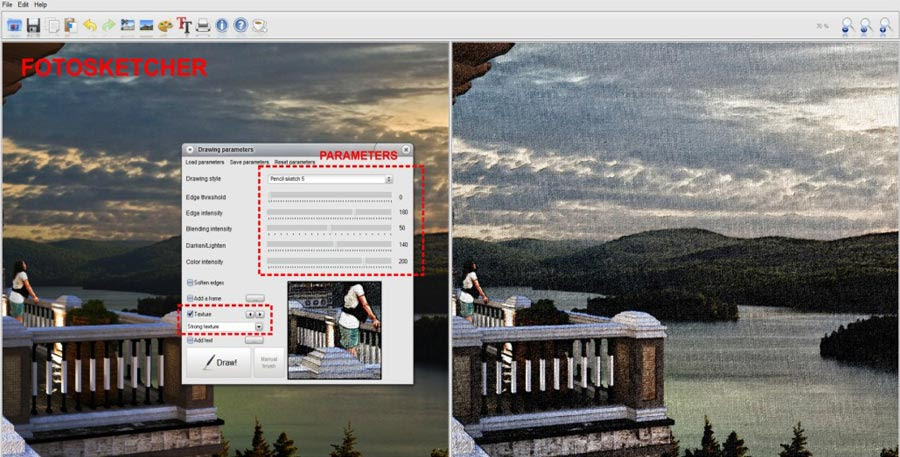Click the Edge intensity slider

pyautogui.click(x=329, y=213)
